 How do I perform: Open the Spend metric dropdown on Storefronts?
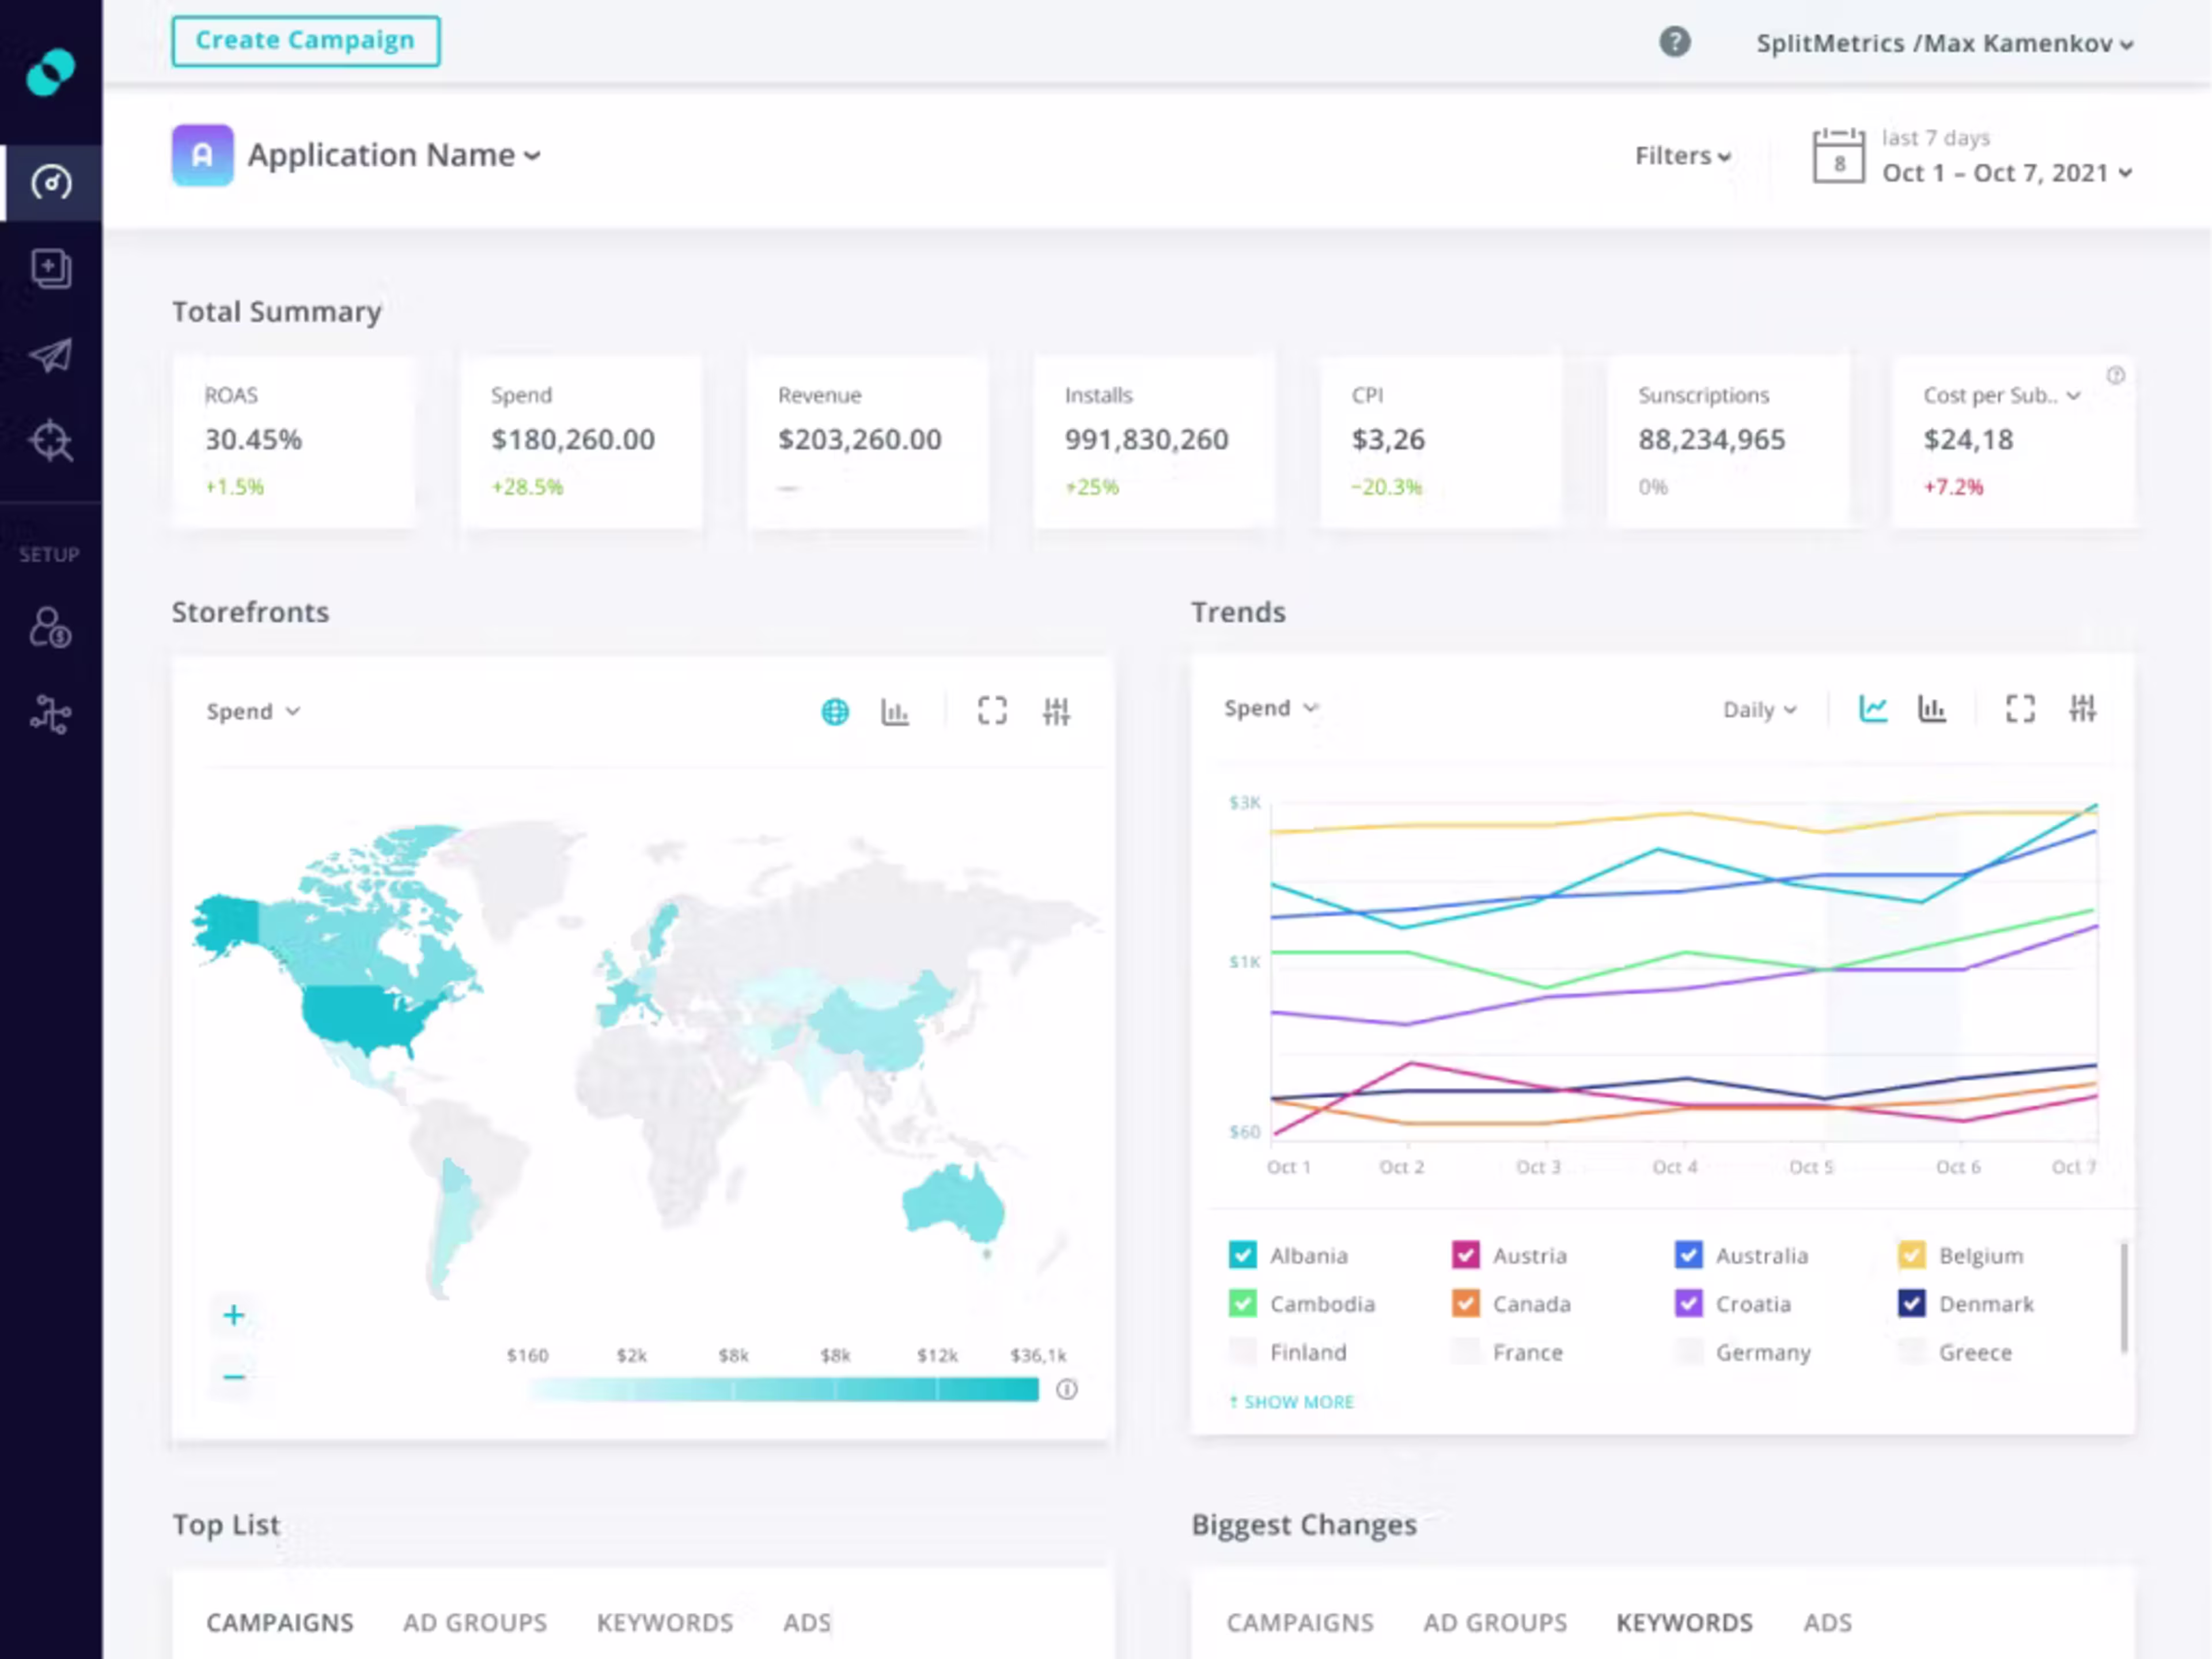click(253, 711)
